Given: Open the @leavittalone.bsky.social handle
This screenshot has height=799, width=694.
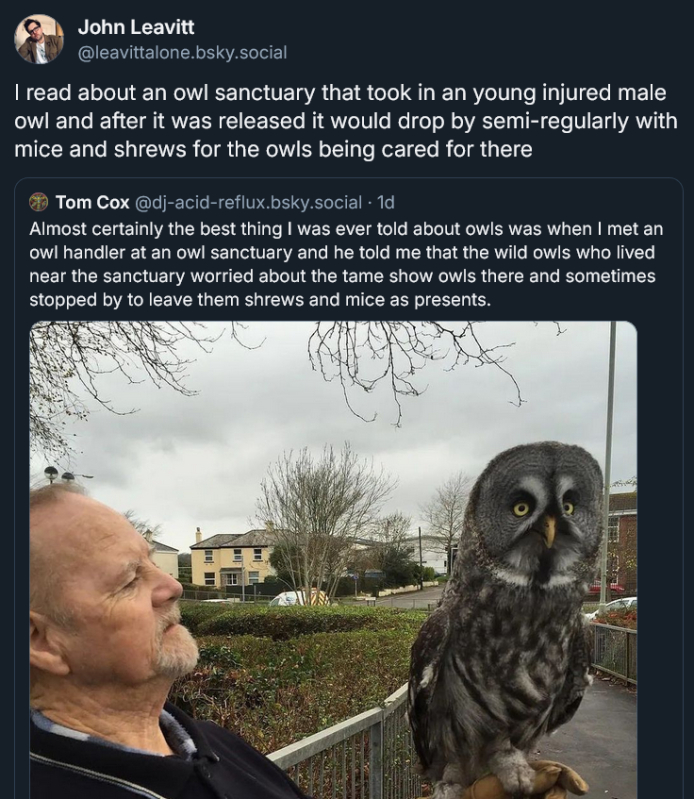Looking at the screenshot, I should point(182,52).
